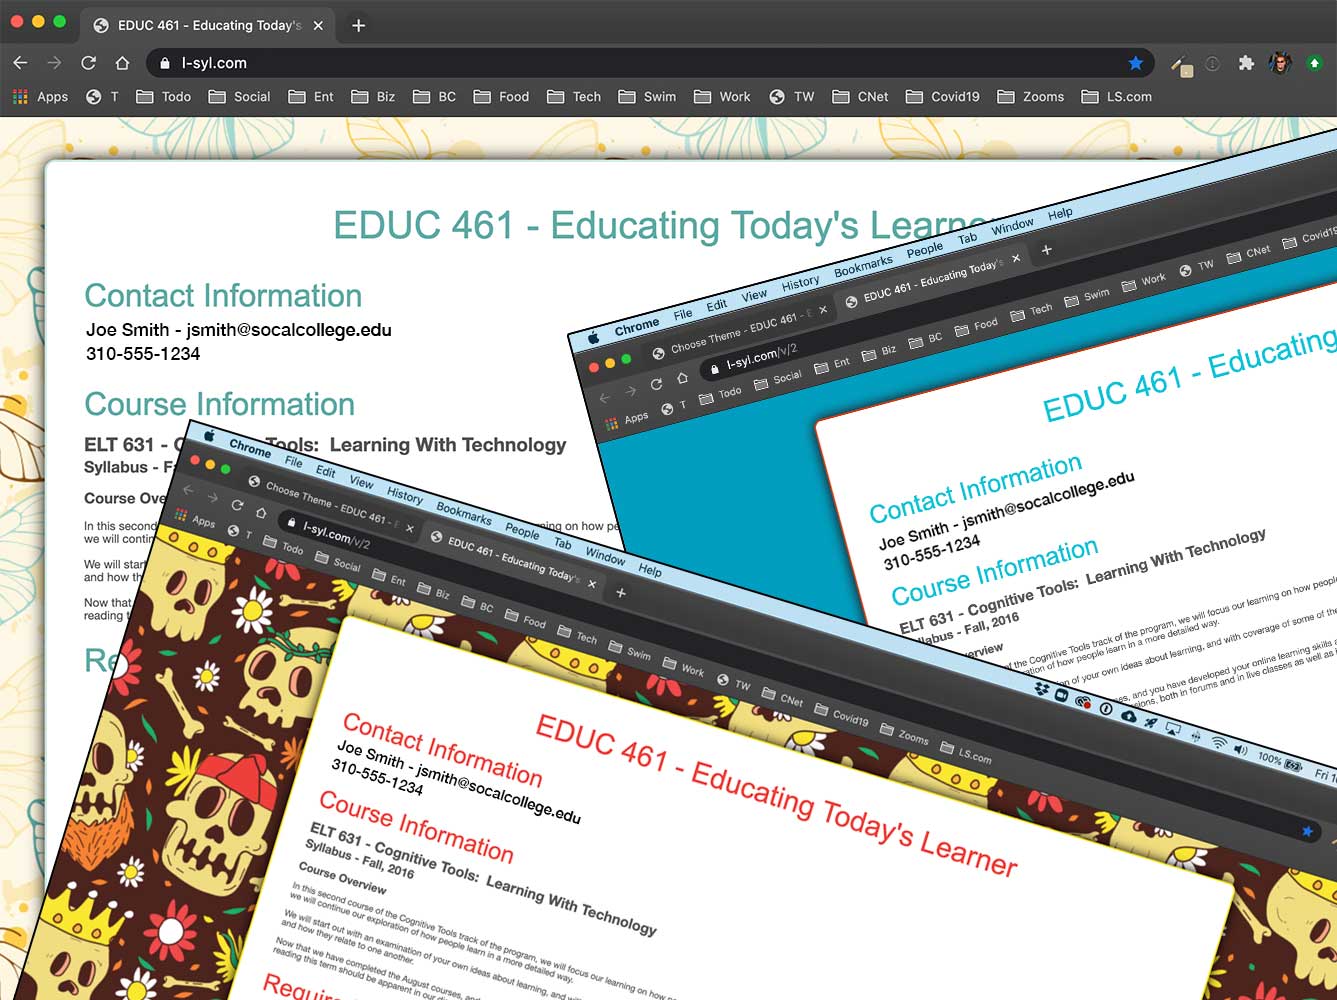Open a new tab with the plus button
Image resolution: width=1337 pixels, height=1000 pixels.
click(358, 25)
